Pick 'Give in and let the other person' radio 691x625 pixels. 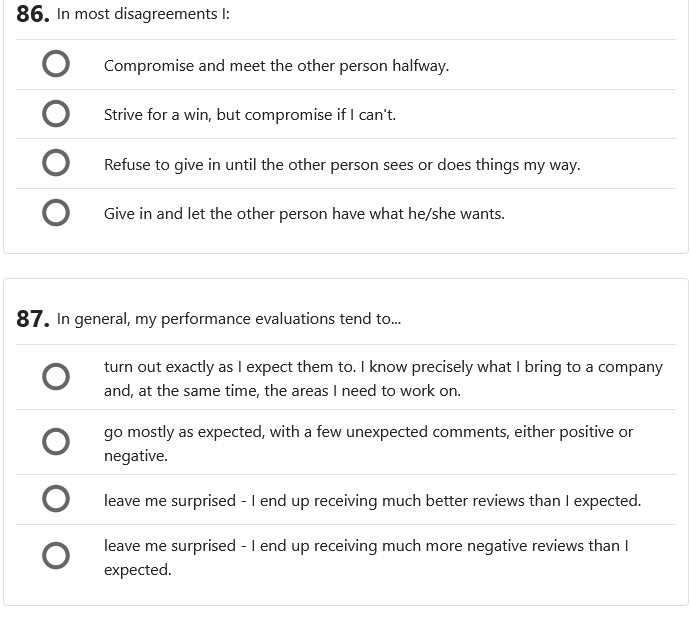pyautogui.click(x=56, y=213)
